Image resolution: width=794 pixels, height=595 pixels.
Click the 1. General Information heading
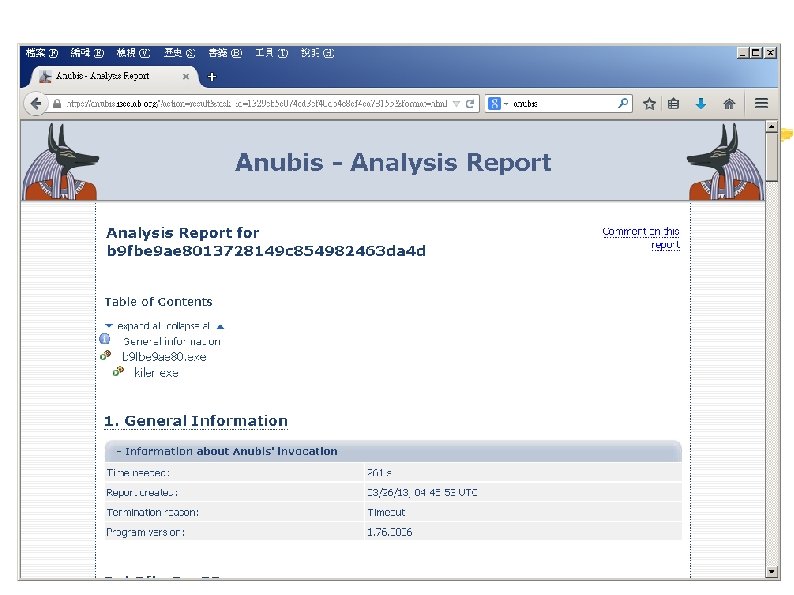click(x=196, y=421)
